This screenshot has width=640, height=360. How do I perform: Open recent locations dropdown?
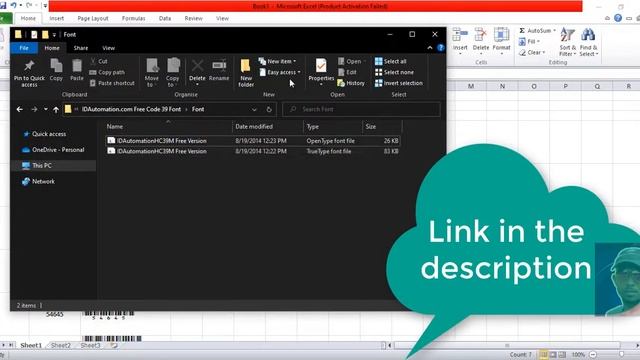46,109
